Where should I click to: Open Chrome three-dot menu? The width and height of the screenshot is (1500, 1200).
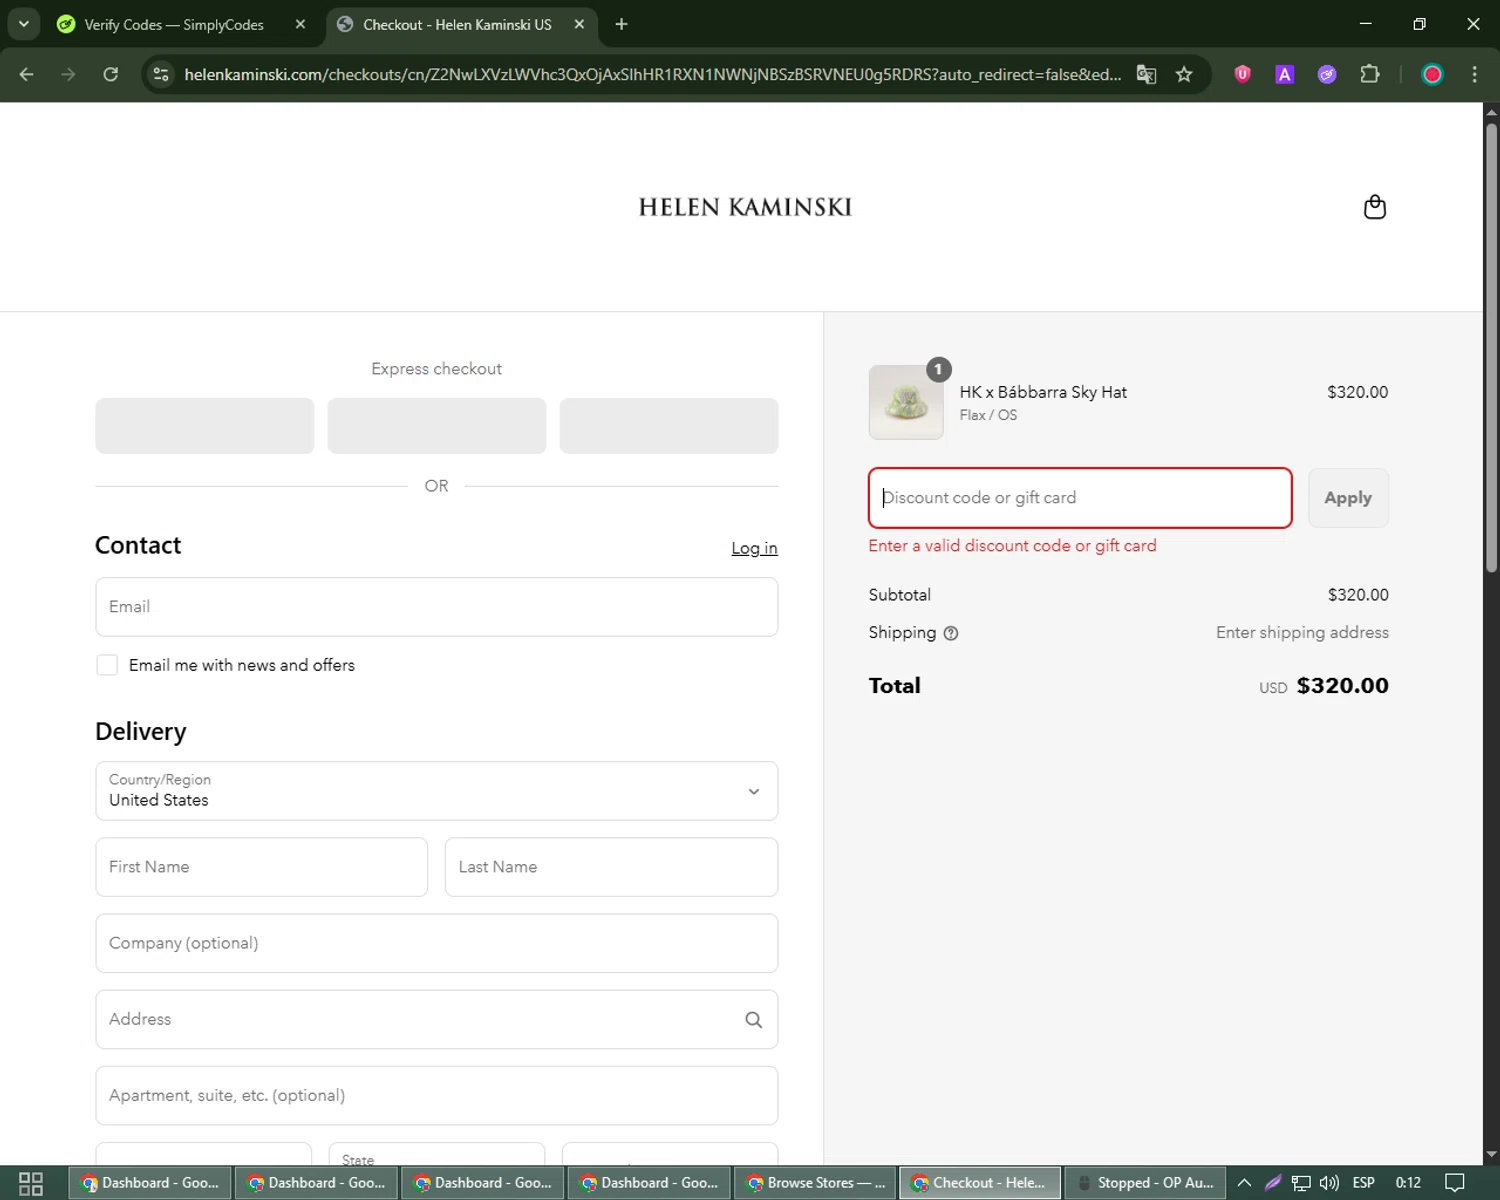click(1474, 74)
